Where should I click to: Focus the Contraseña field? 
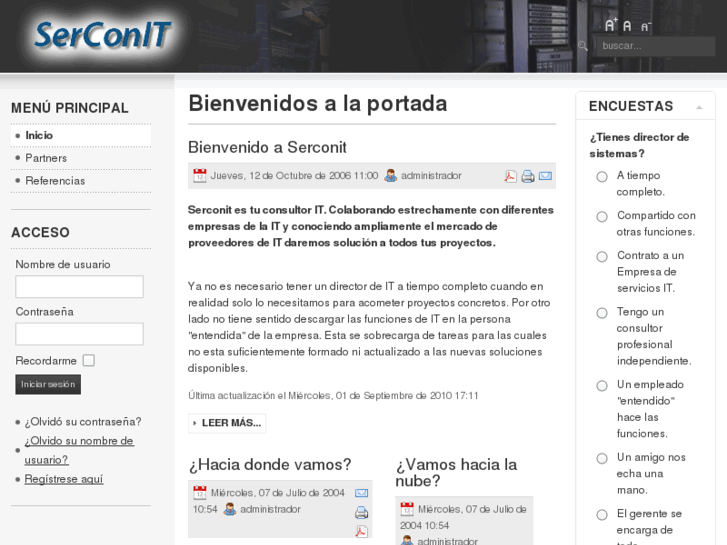79,334
